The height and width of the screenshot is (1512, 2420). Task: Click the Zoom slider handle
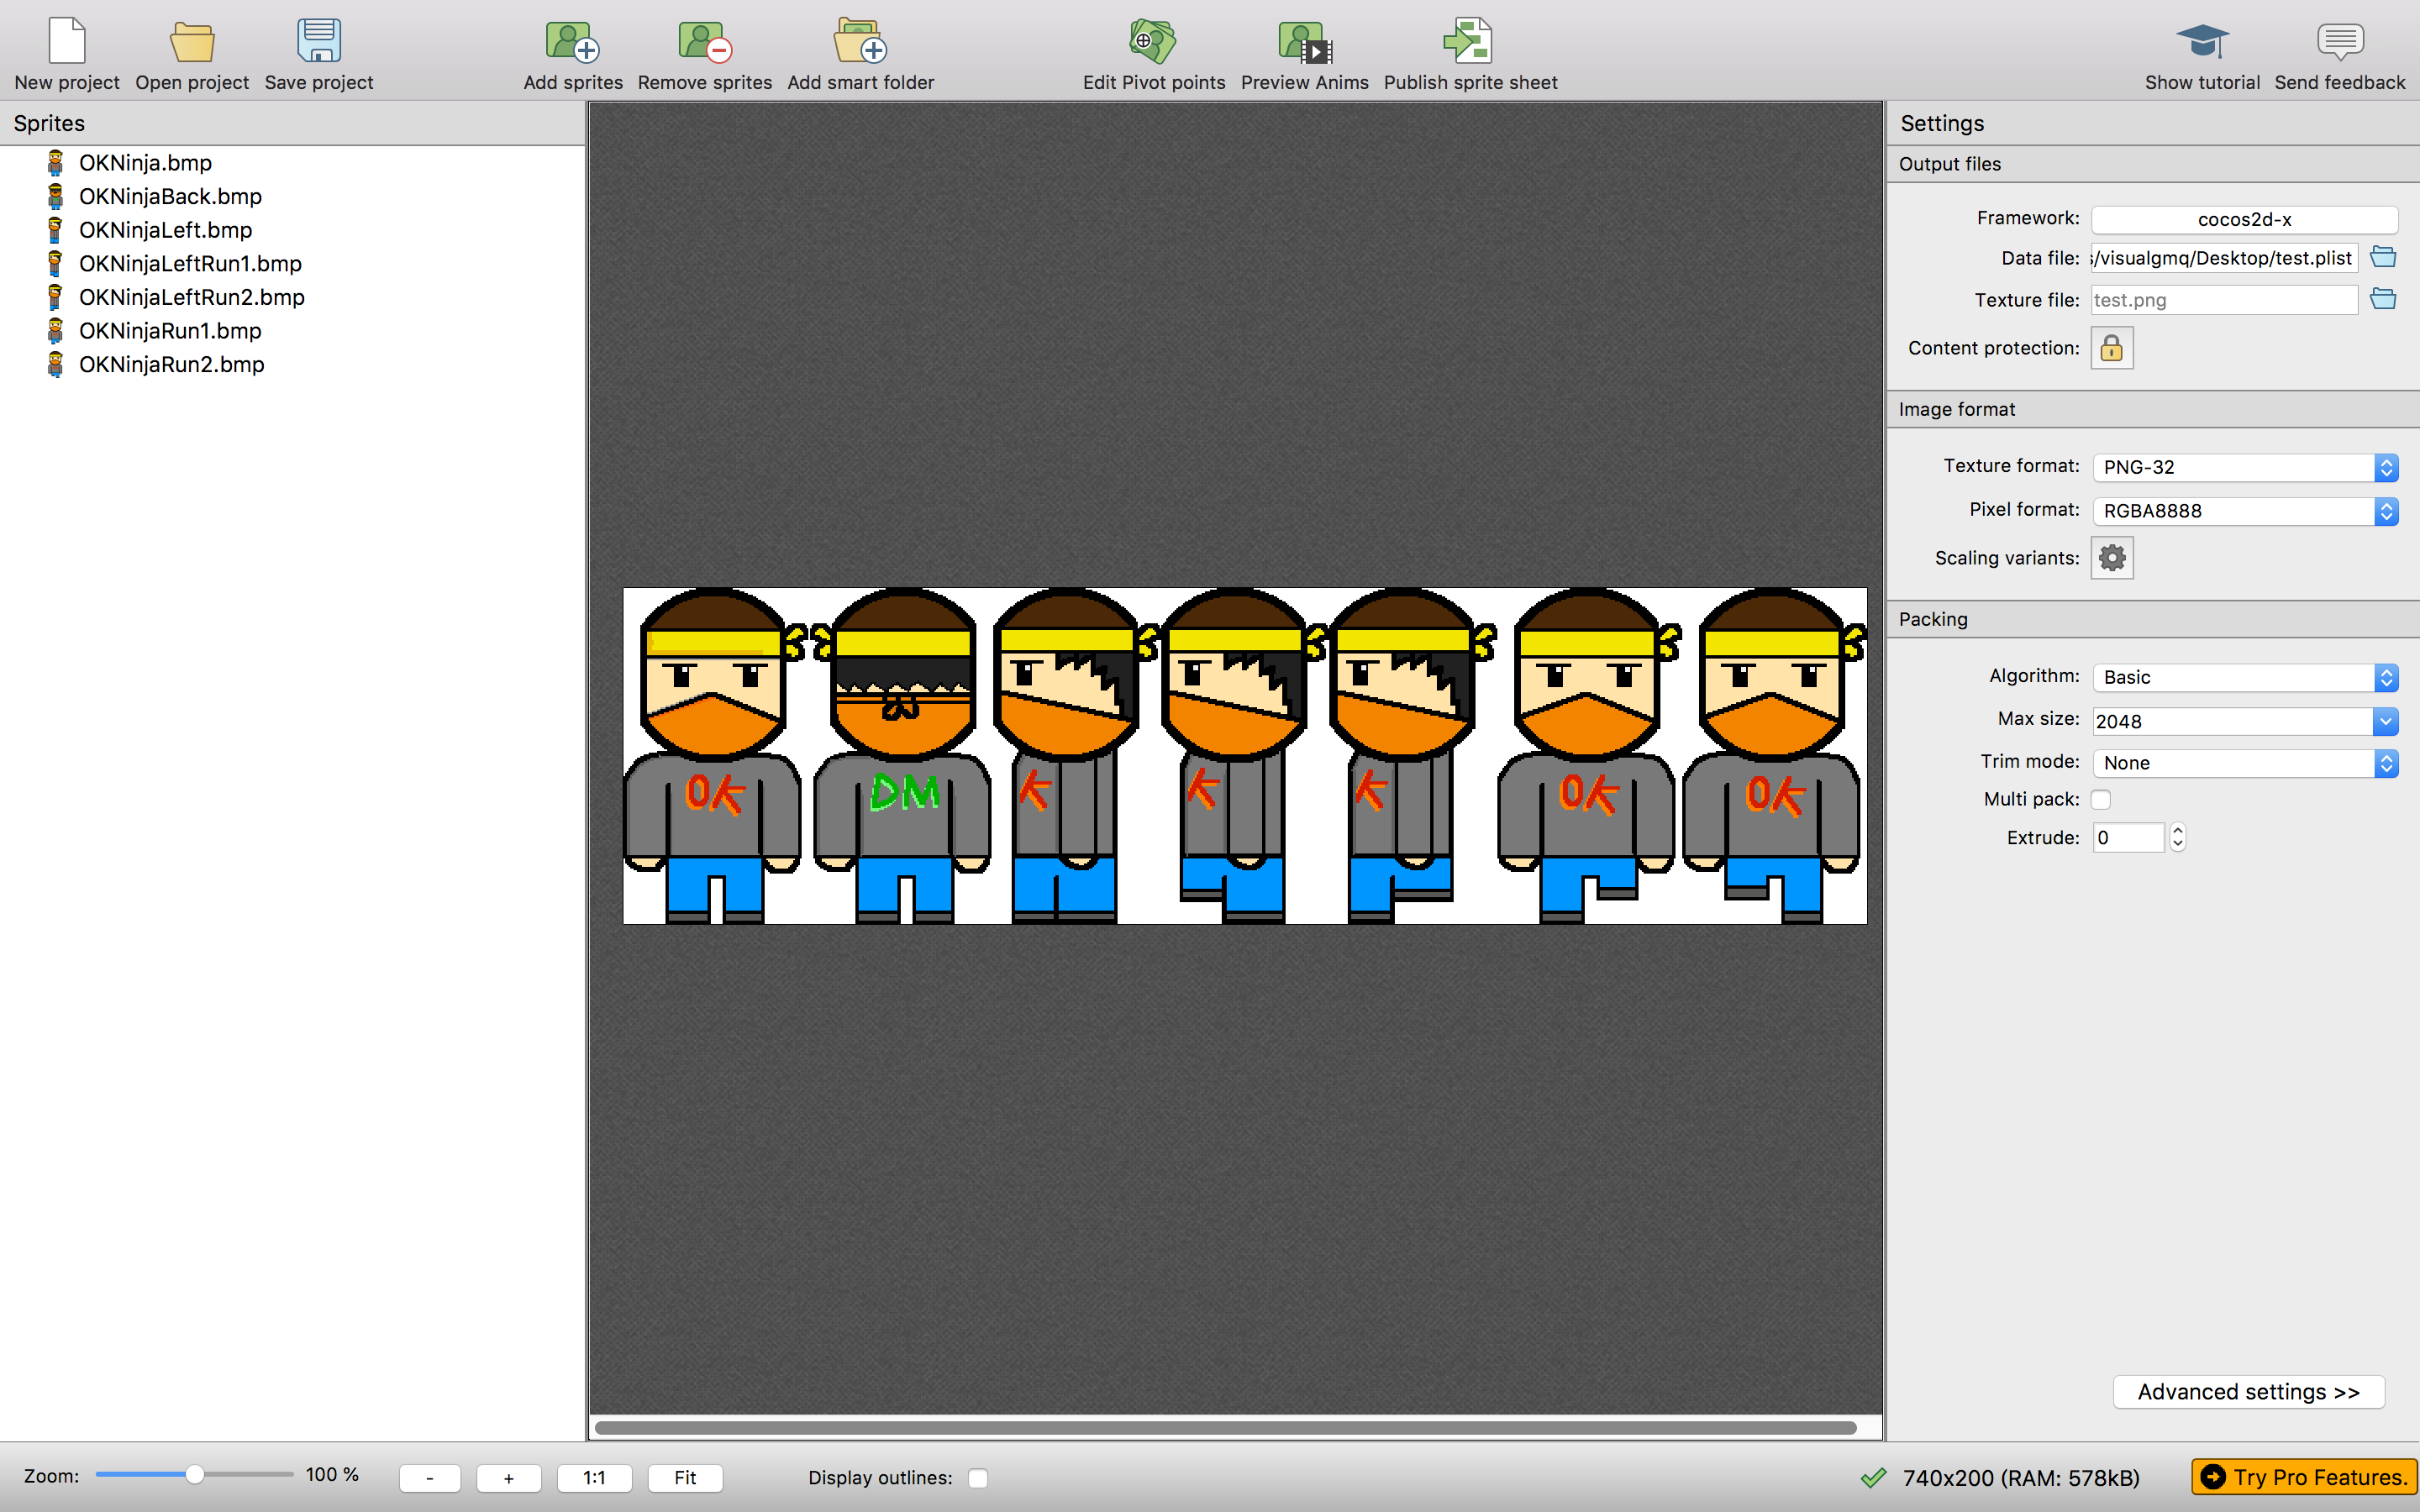click(195, 1475)
